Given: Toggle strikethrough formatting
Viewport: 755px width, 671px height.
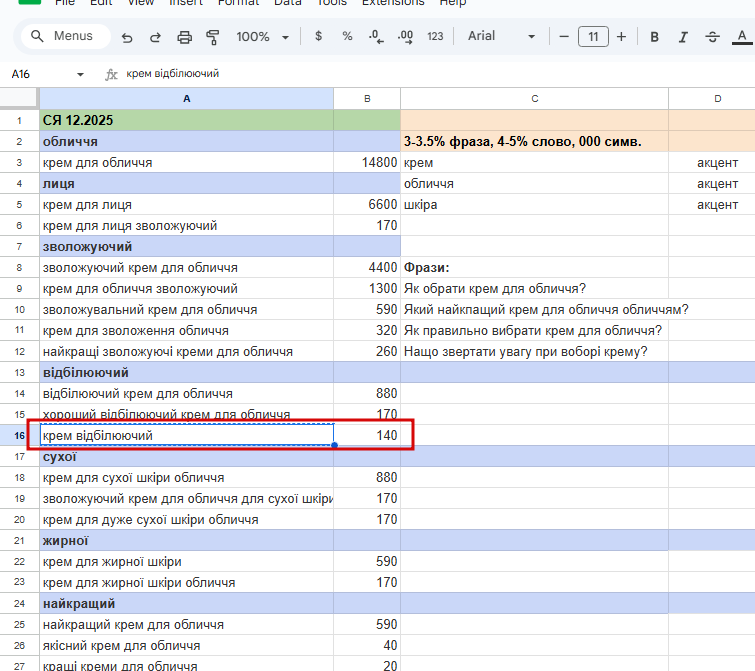Looking at the screenshot, I should tap(712, 37).
